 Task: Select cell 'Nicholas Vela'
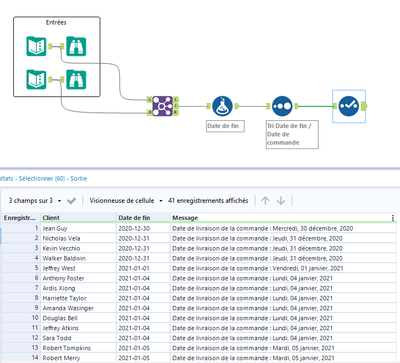click(x=78, y=238)
